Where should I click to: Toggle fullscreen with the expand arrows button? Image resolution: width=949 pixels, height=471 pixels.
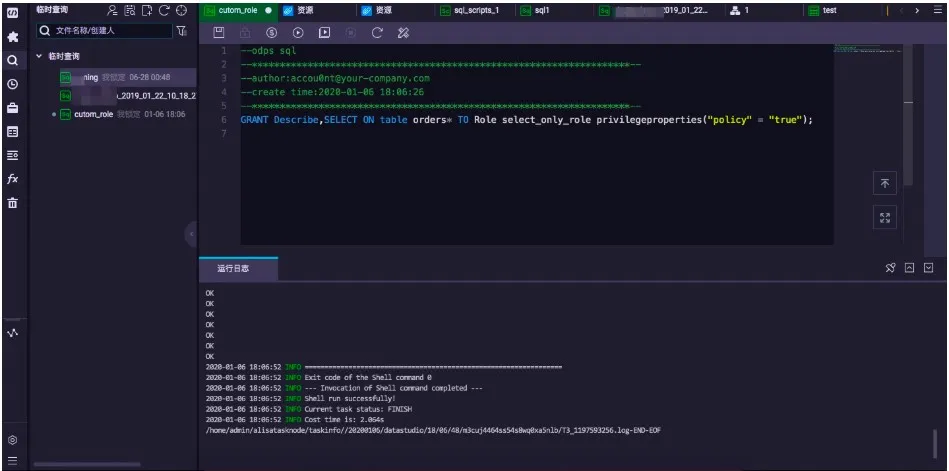pyautogui.click(x=885, y=218)
